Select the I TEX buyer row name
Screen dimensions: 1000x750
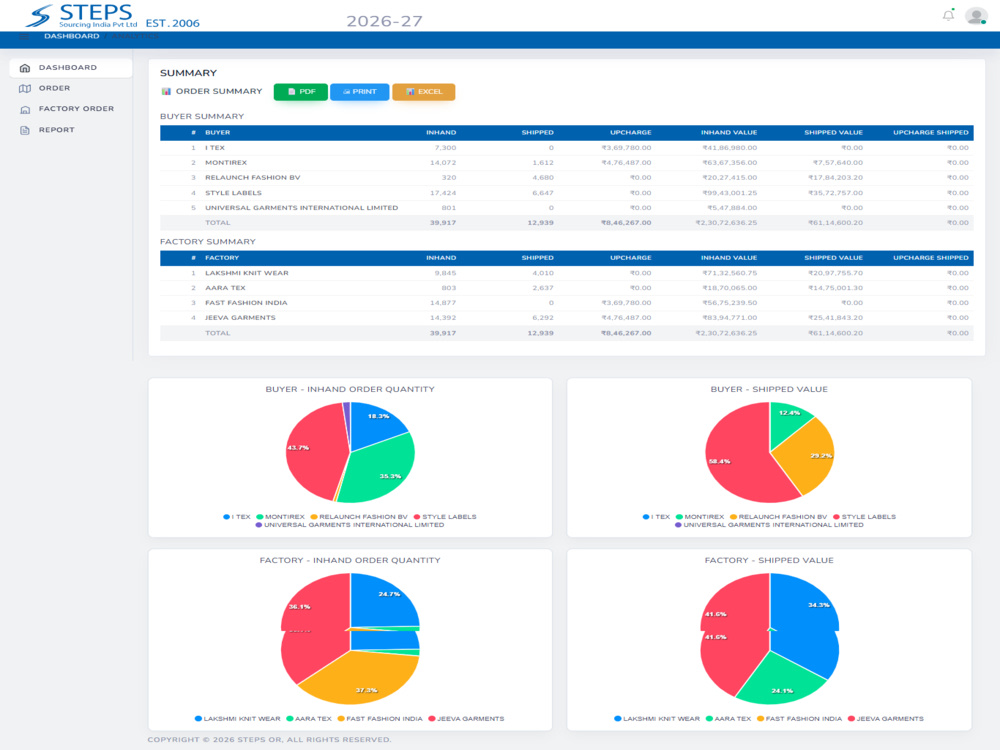click(215, 148)
